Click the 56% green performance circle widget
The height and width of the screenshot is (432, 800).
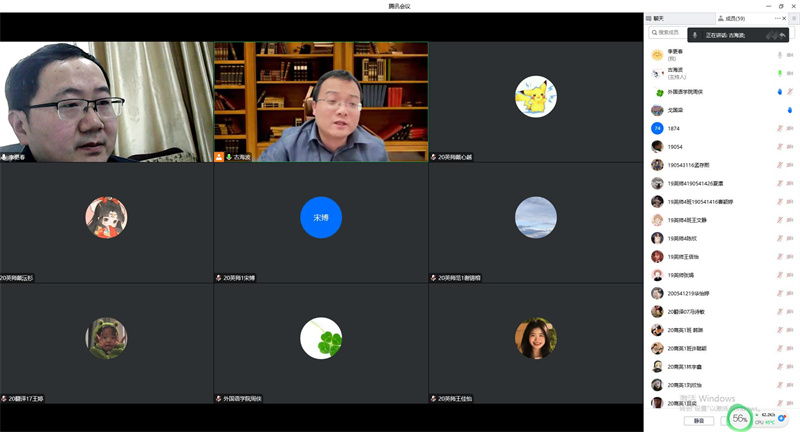click(x=740, y=419)
